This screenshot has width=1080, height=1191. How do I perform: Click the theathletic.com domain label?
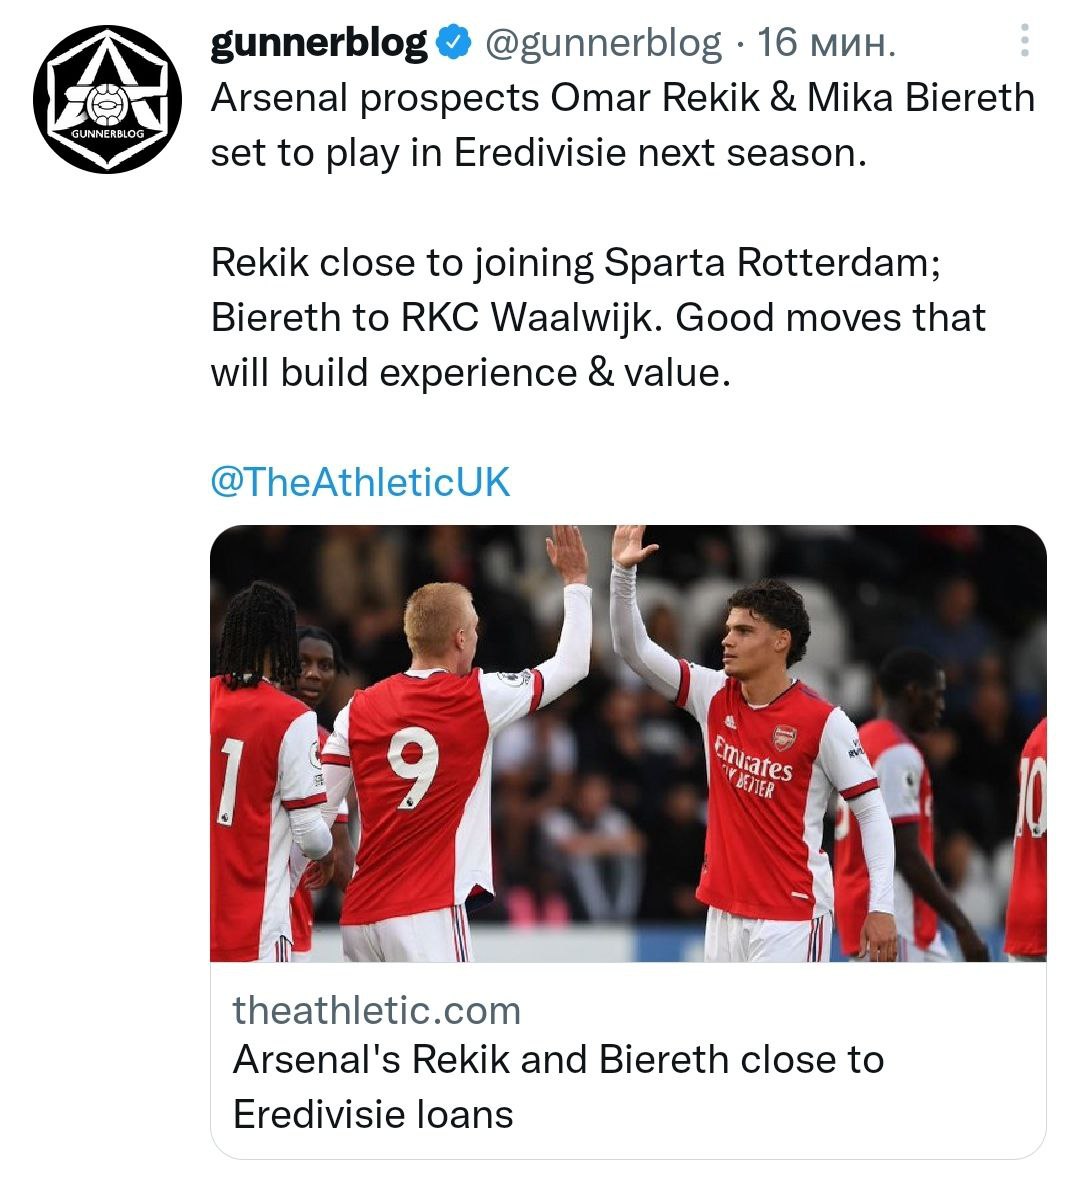[x=377, y=1010]
